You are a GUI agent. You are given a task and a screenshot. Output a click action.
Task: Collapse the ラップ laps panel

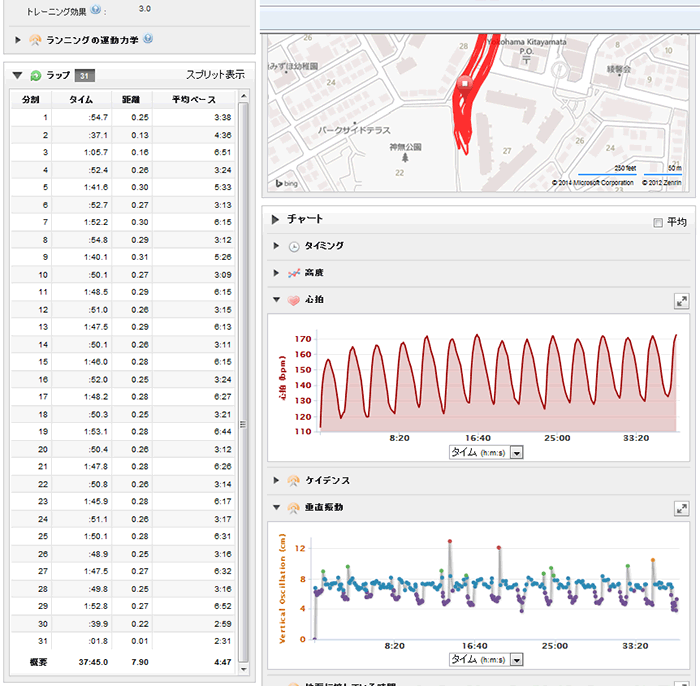pyautogui.click(x=17, y=75)
